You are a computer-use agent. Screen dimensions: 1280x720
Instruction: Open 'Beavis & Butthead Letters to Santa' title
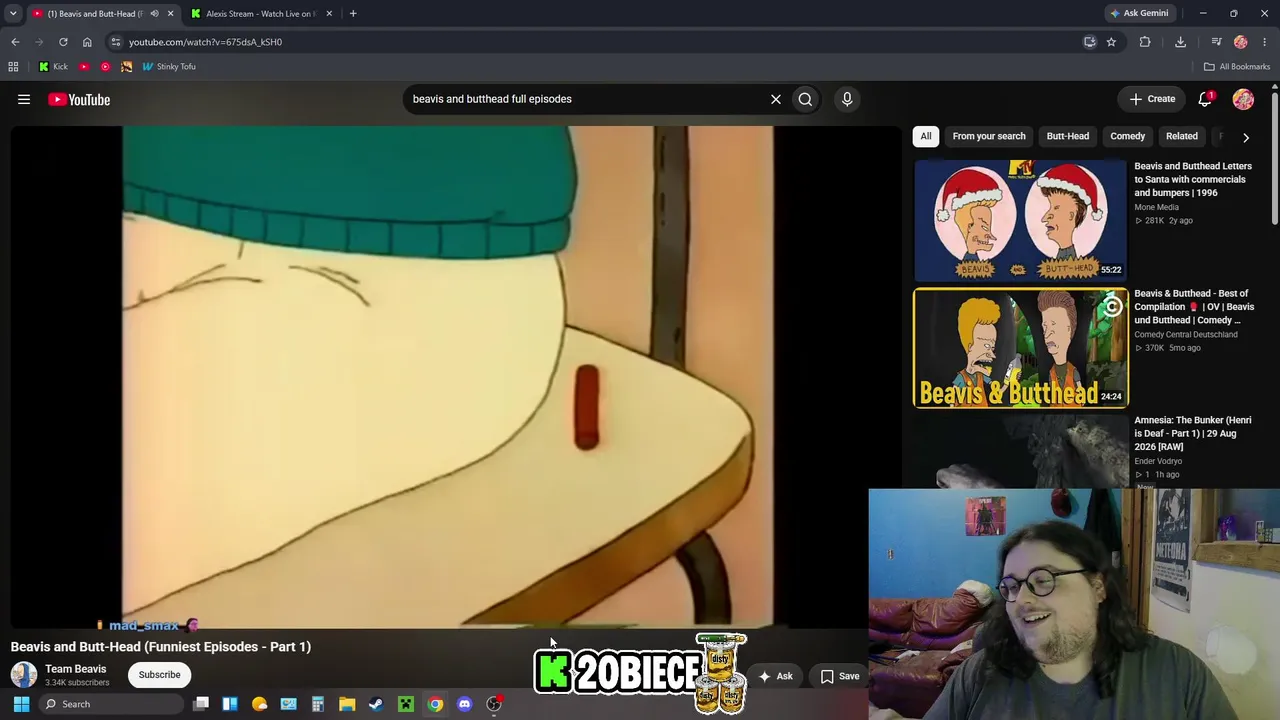pos(1193,179)
